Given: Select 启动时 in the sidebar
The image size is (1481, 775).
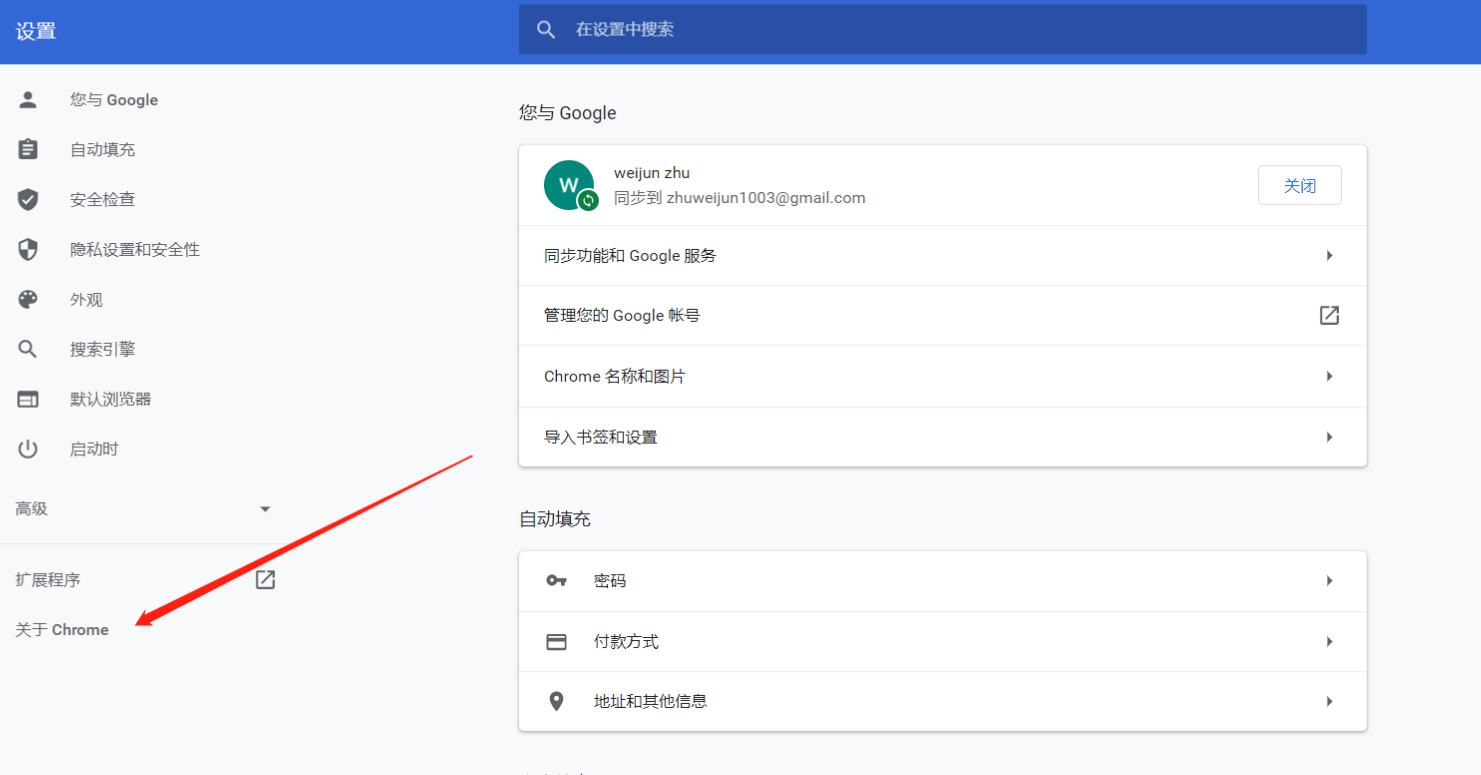Looking at the screenshot, I should click(x=94, y=449).
